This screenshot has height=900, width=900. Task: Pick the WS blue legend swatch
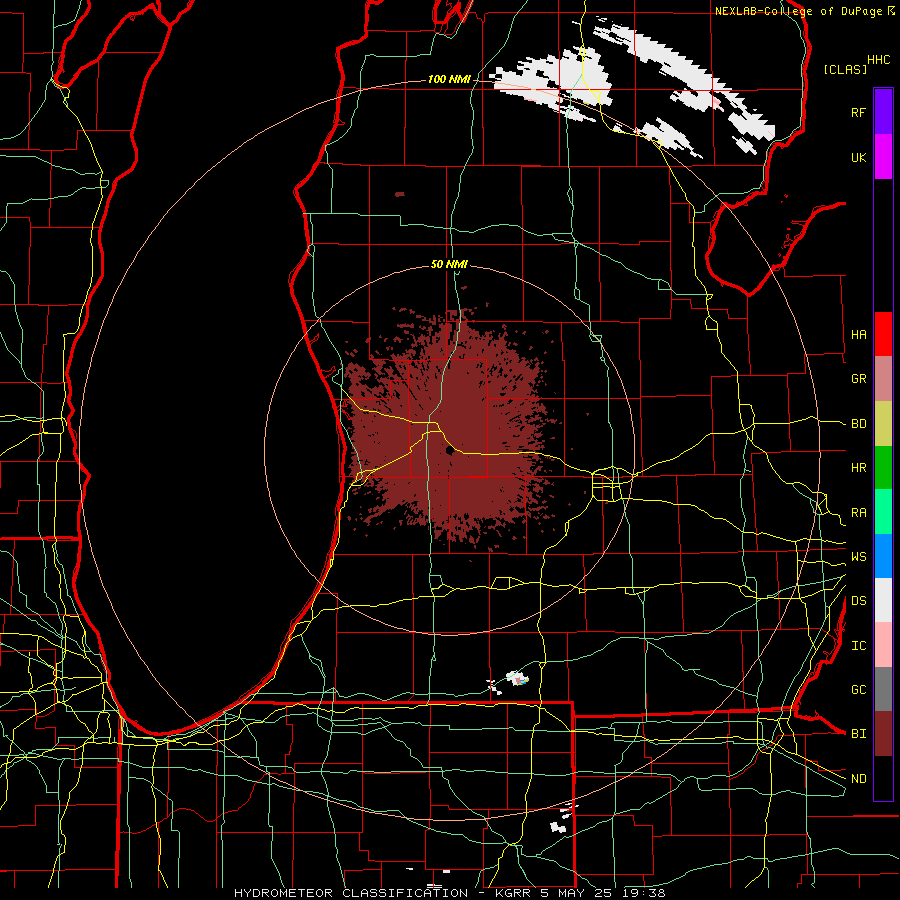click(x=883, y=556)
